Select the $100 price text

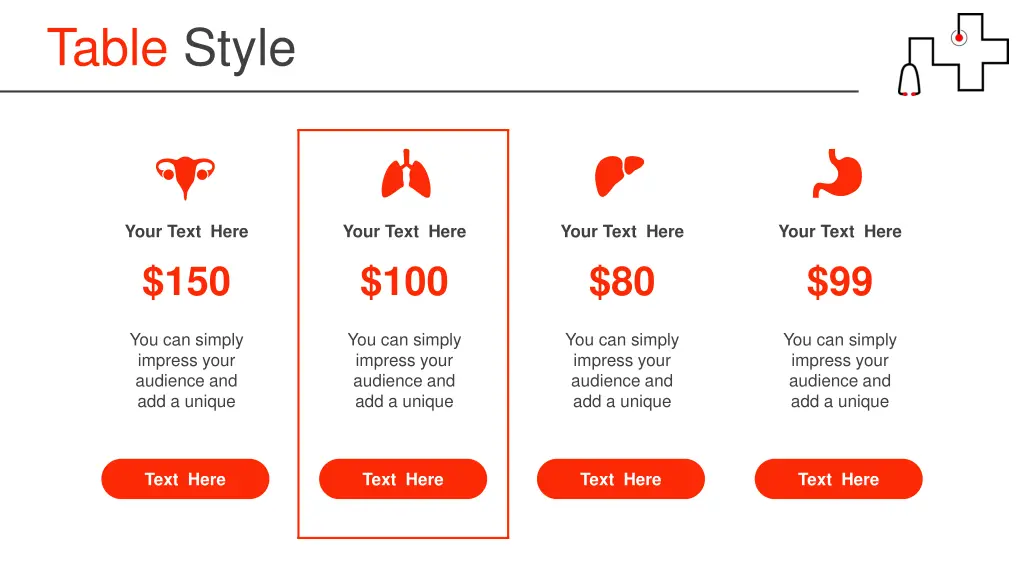tap(404, 281)
